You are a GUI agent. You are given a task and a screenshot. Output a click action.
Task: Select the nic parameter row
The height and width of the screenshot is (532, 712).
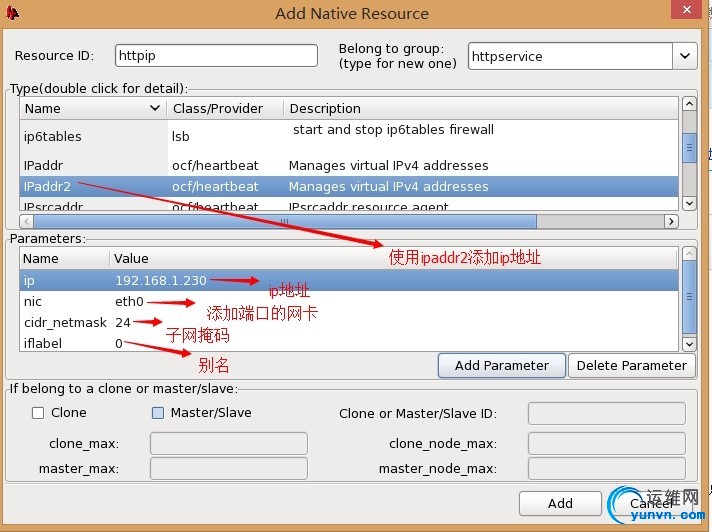pos(349,301)
